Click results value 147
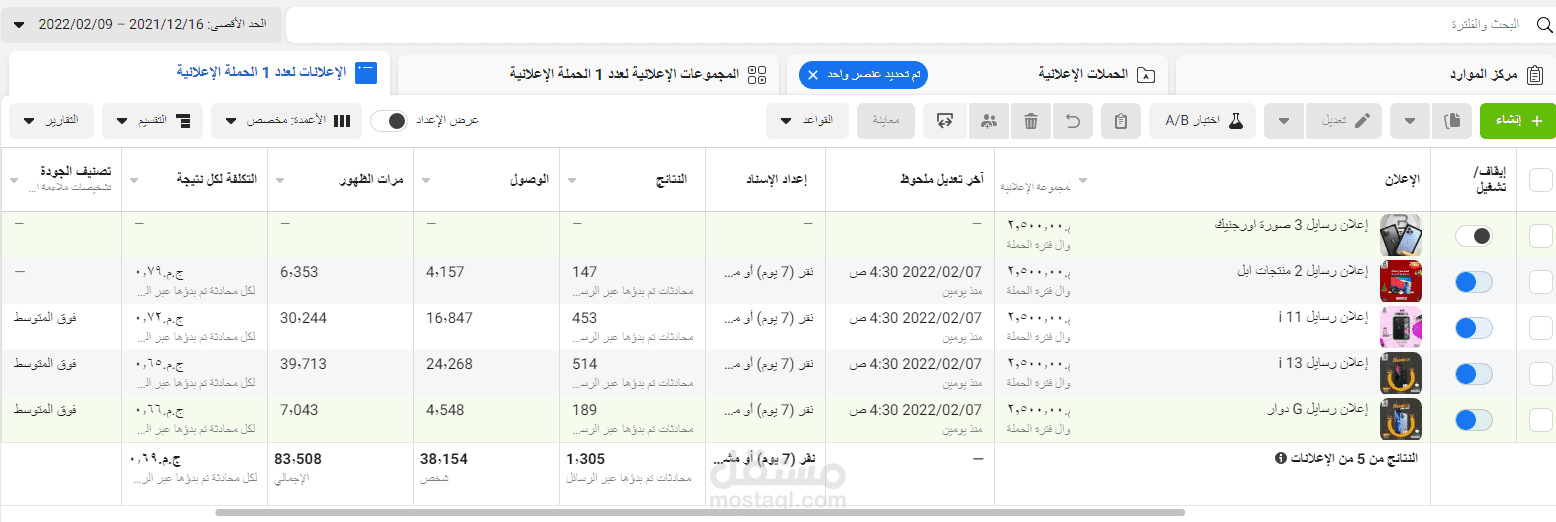 [x=584, y=272]
